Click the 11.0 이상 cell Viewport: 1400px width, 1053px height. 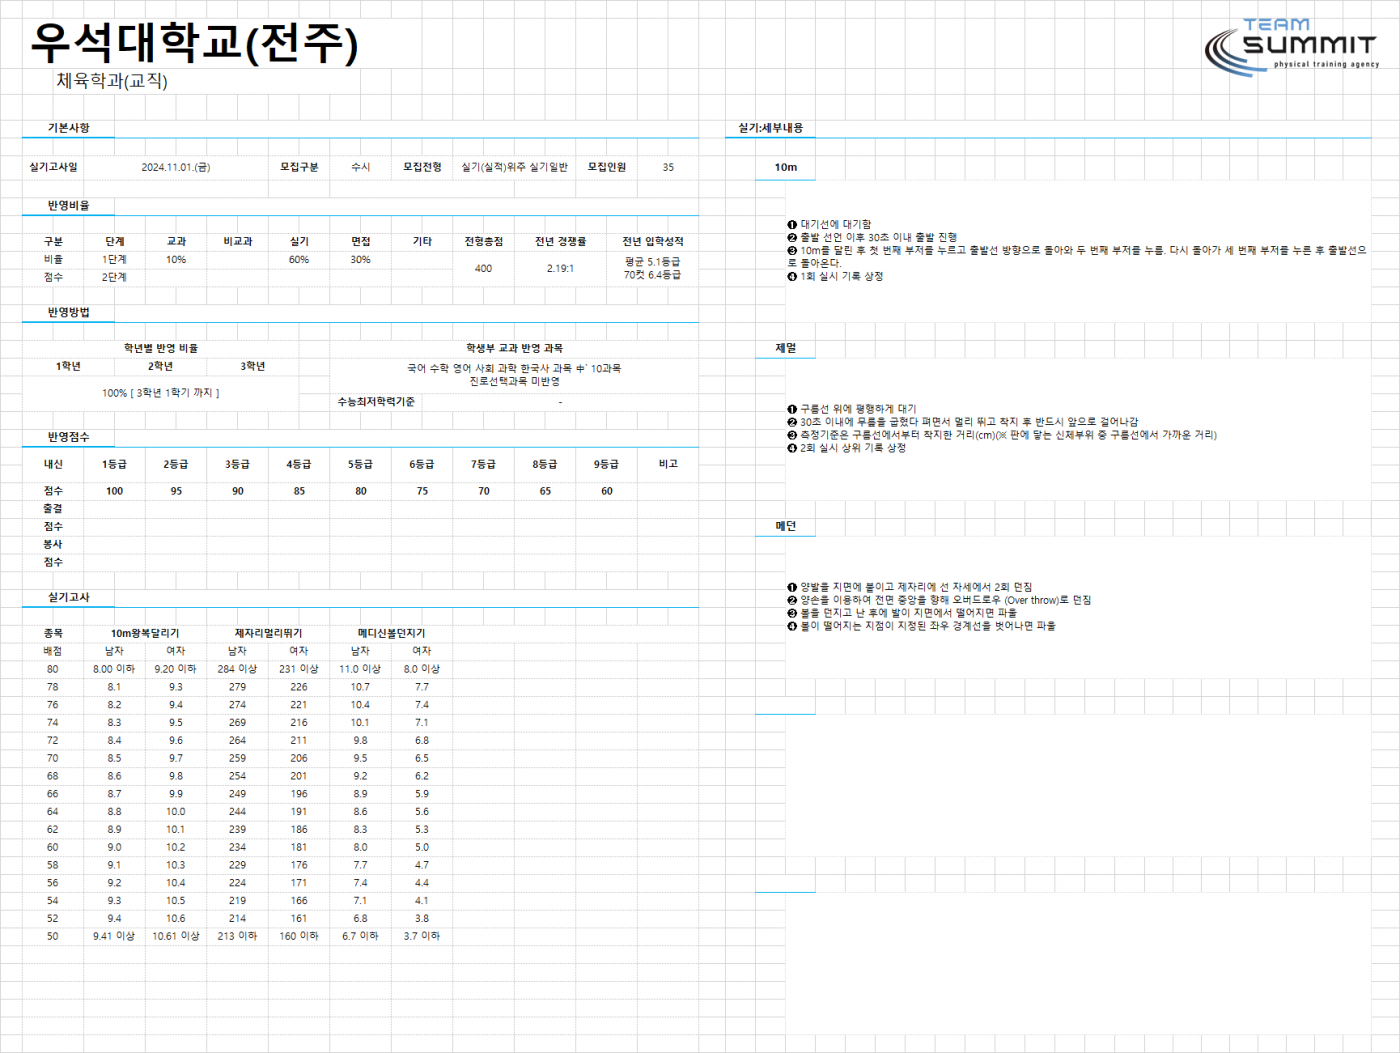point(360,670)
